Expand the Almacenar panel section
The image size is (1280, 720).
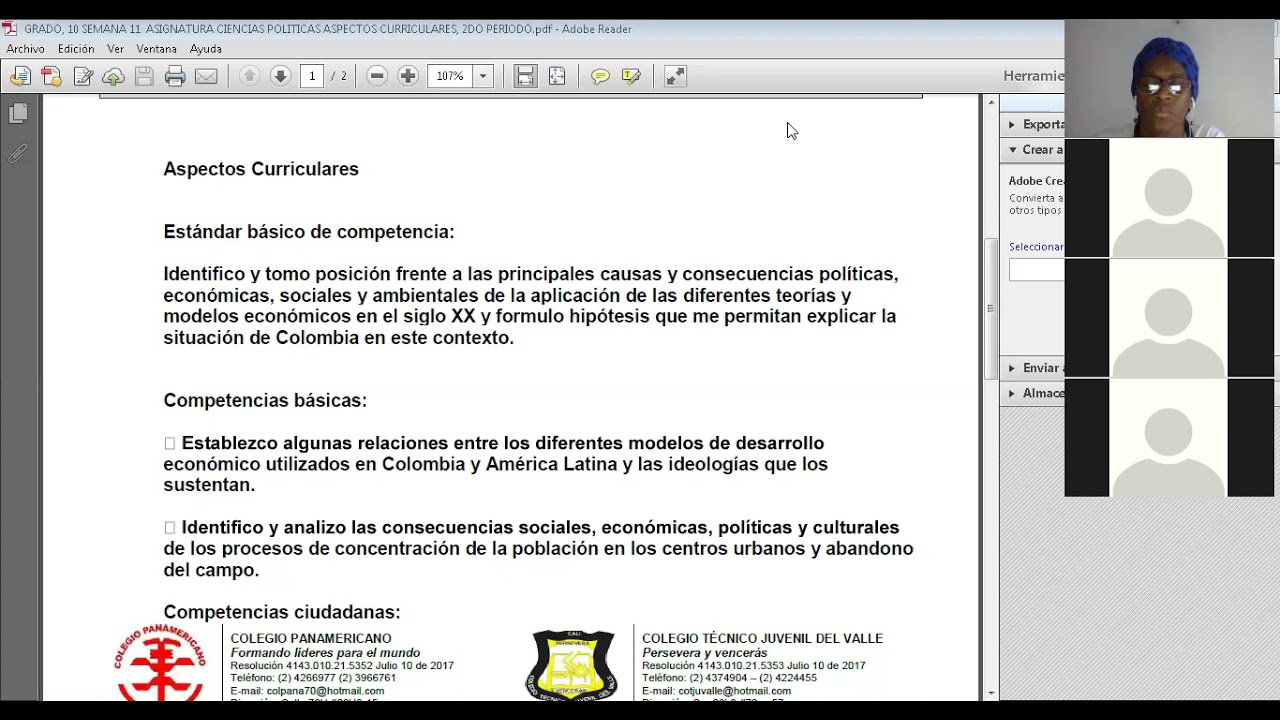pyautogui.click(x=1032, y=393)
